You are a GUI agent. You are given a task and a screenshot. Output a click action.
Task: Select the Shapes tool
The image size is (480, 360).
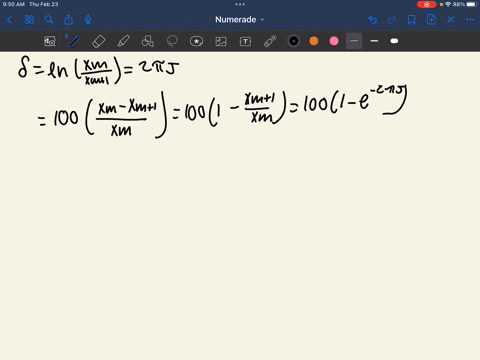(148, 41)
